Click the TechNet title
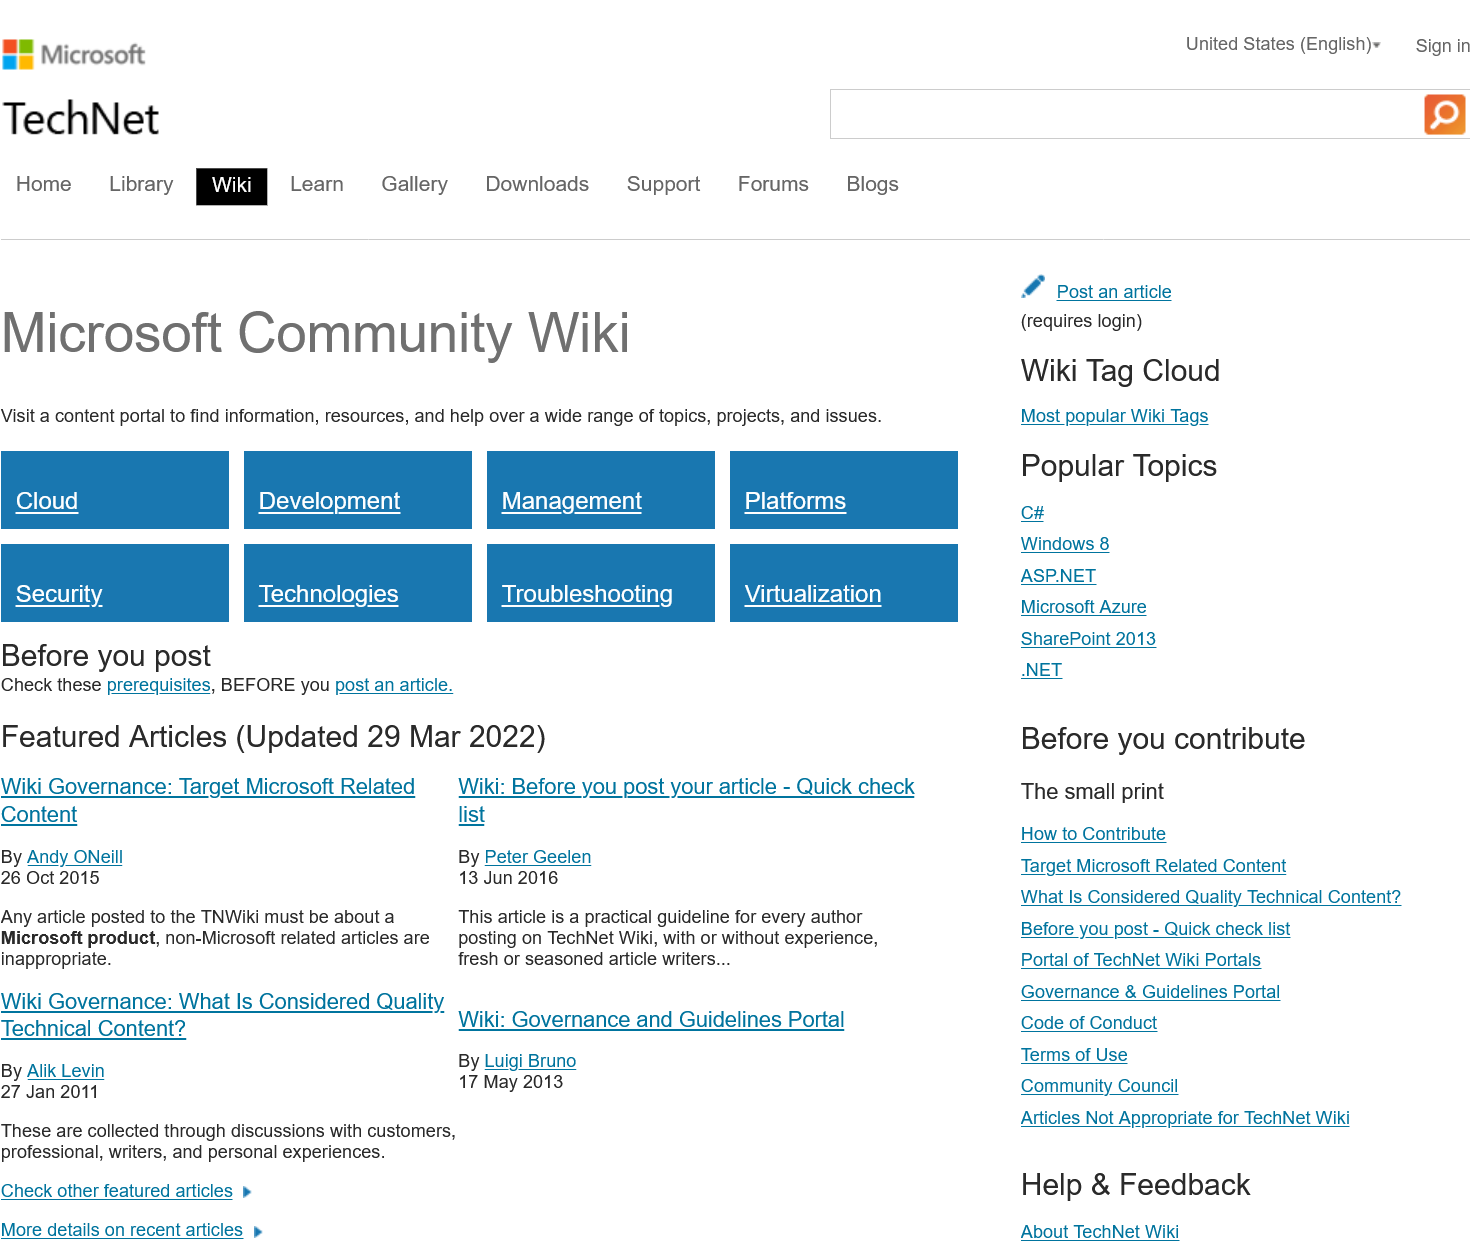 click(x=81, y=119)
